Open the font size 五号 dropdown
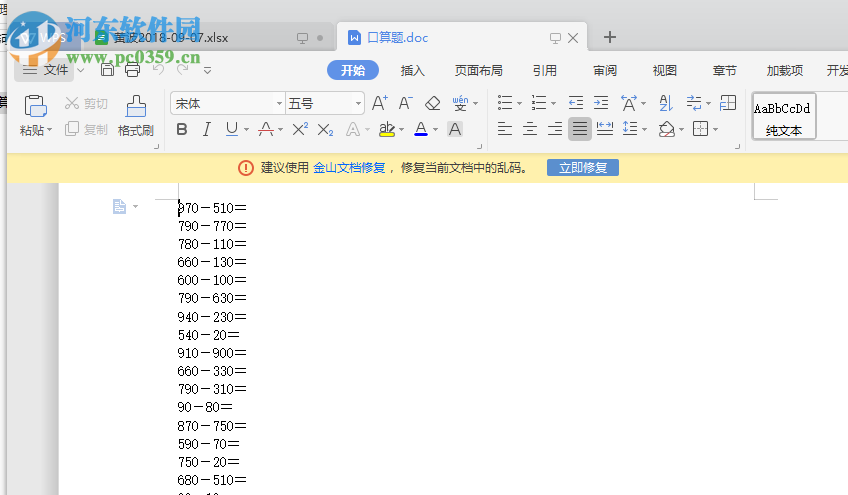Image resolution: width=848 pixels, height=495 pixels. (x=358, y=103)
